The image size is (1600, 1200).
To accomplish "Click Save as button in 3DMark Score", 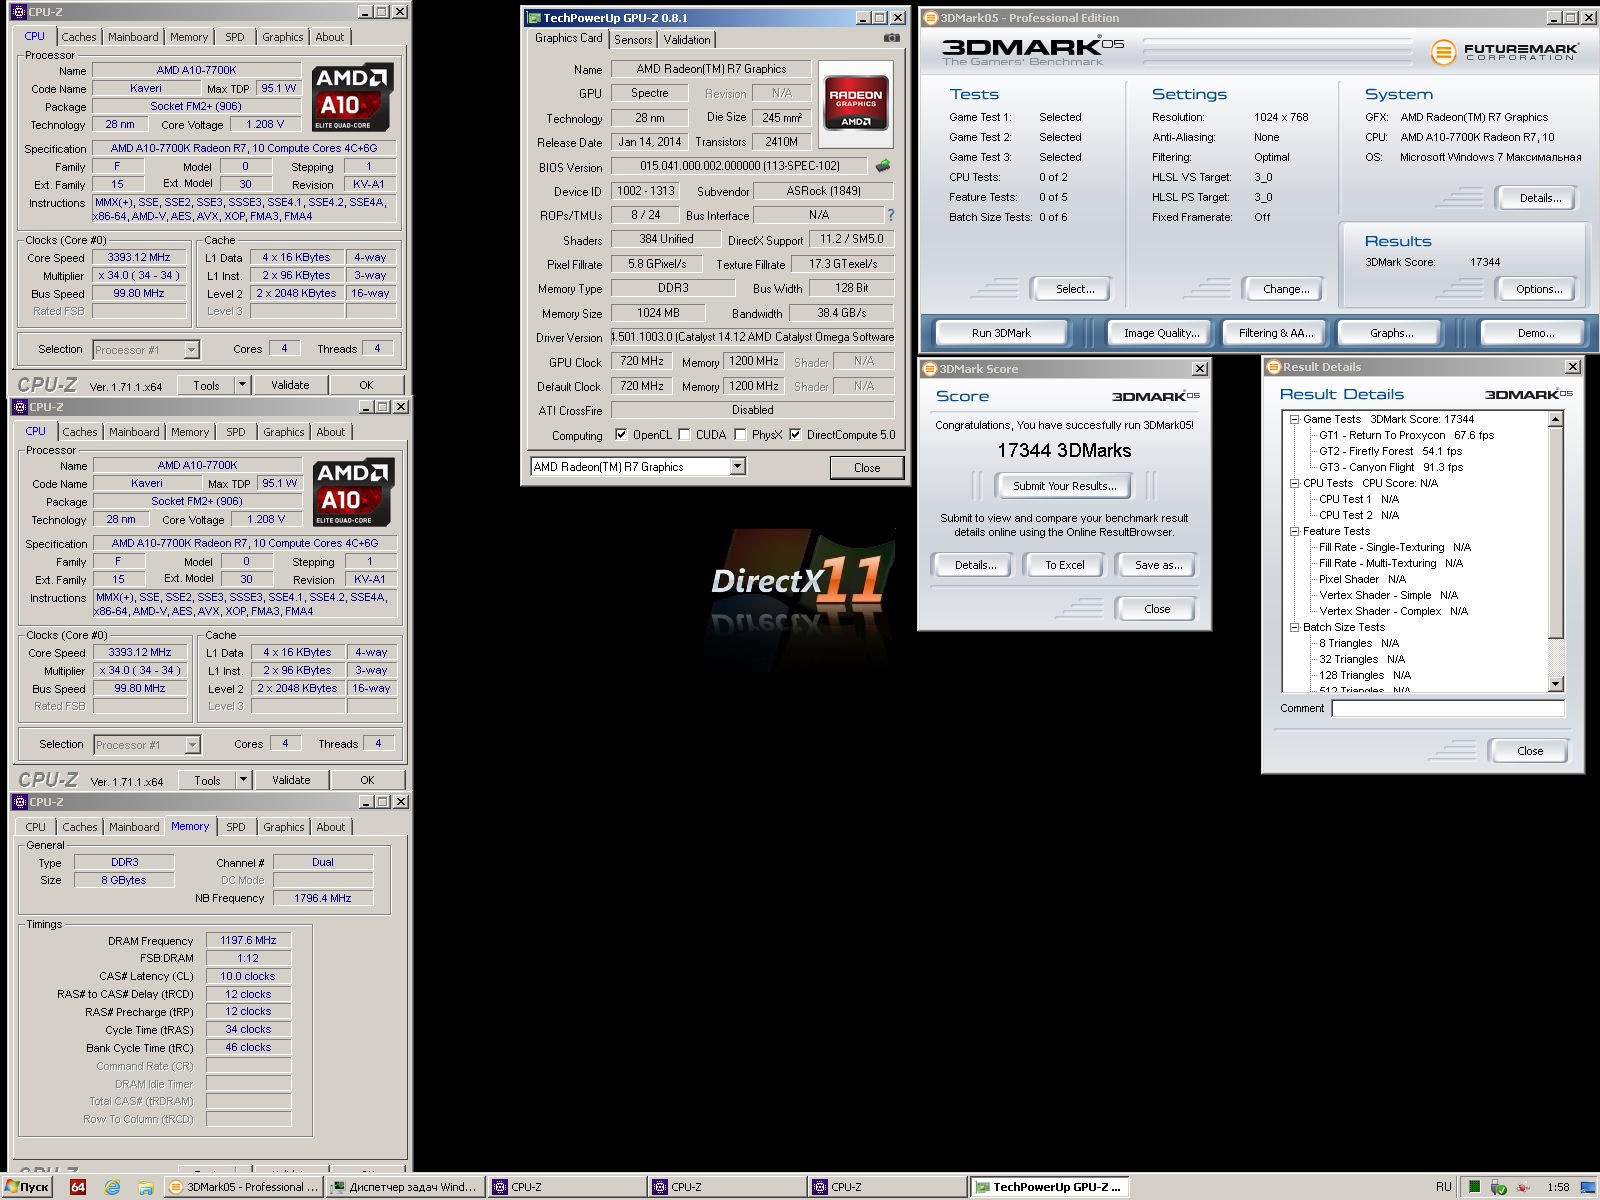I will click(x=1158, y=565).
